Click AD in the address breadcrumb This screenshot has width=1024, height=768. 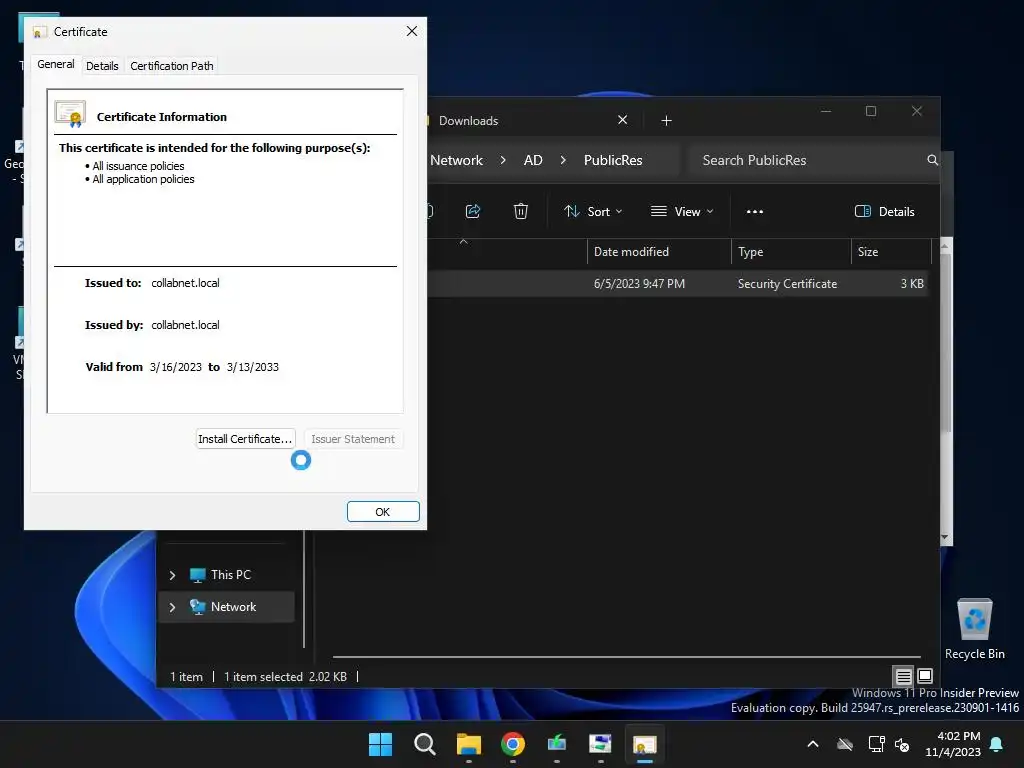tap(533, 160)
